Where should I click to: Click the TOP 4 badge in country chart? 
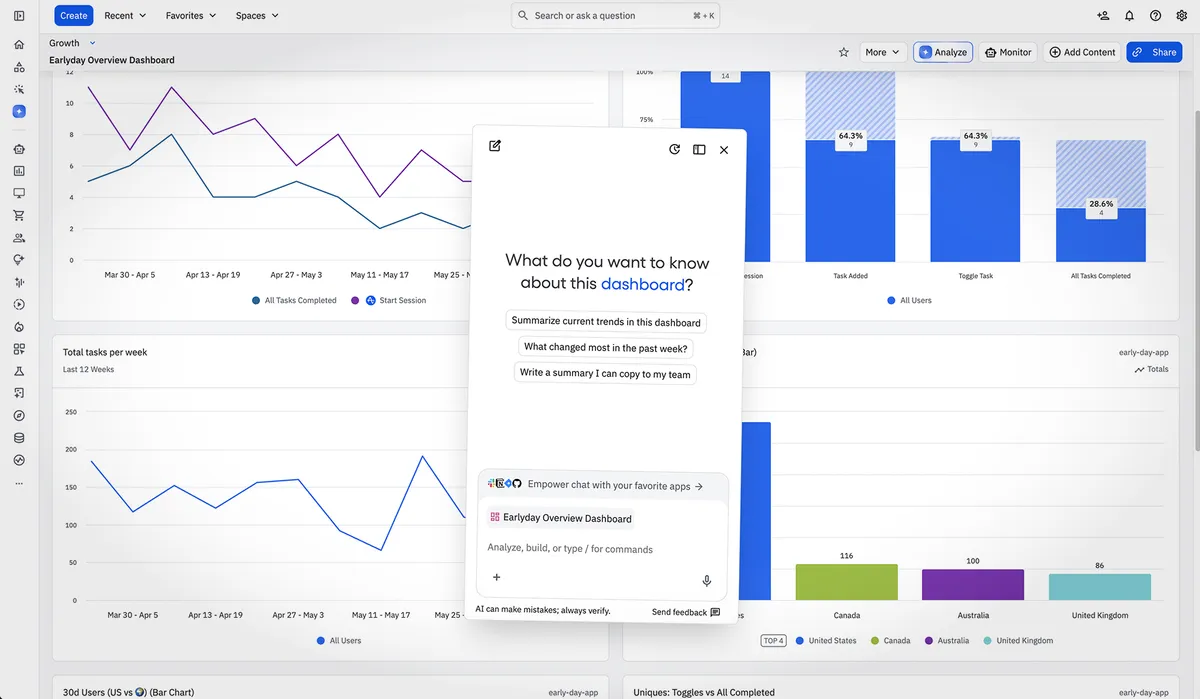pyautogui.click(x=774, y=640)
